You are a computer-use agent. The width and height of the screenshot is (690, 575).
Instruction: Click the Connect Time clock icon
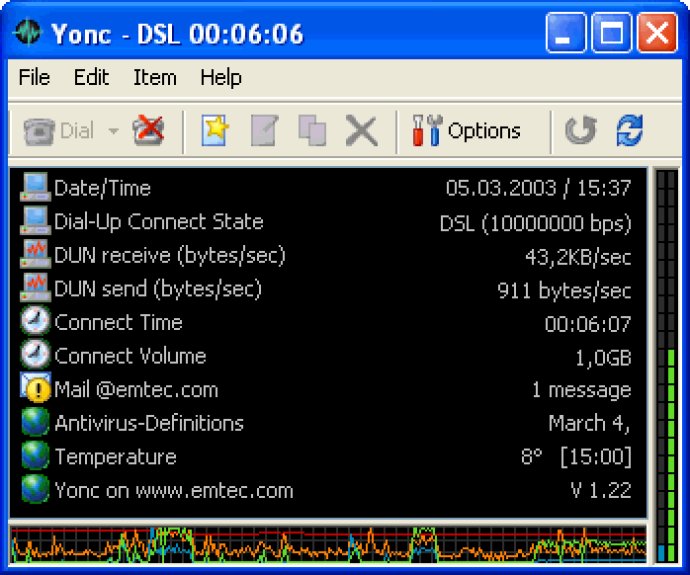(x=35, y=322)
